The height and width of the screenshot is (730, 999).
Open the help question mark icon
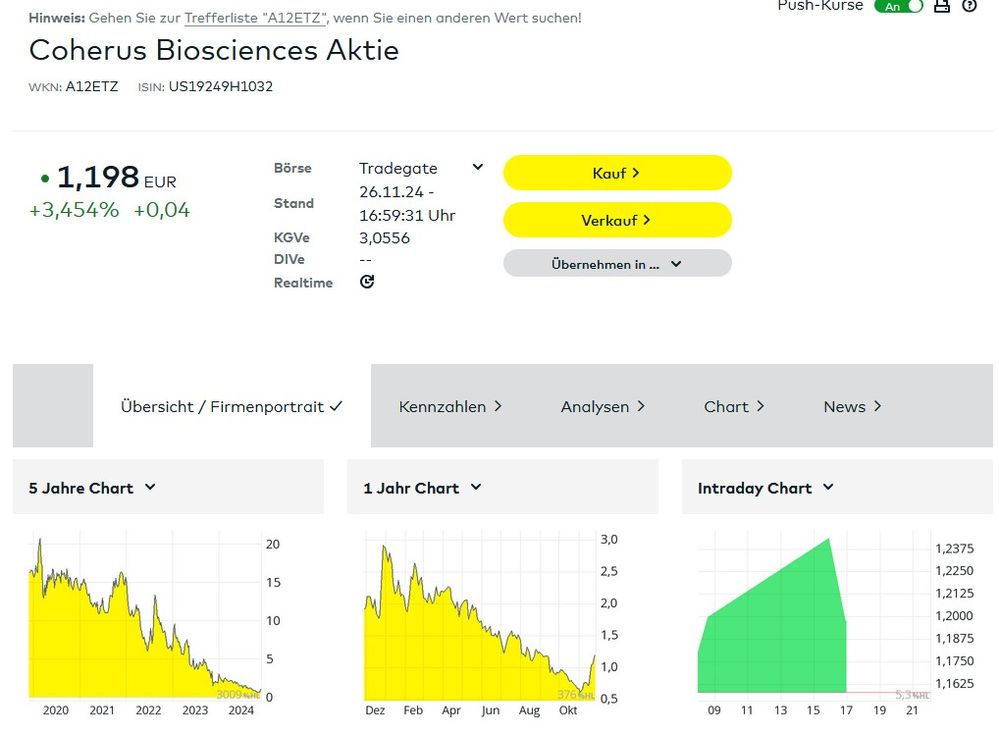(x=969, y=6)
